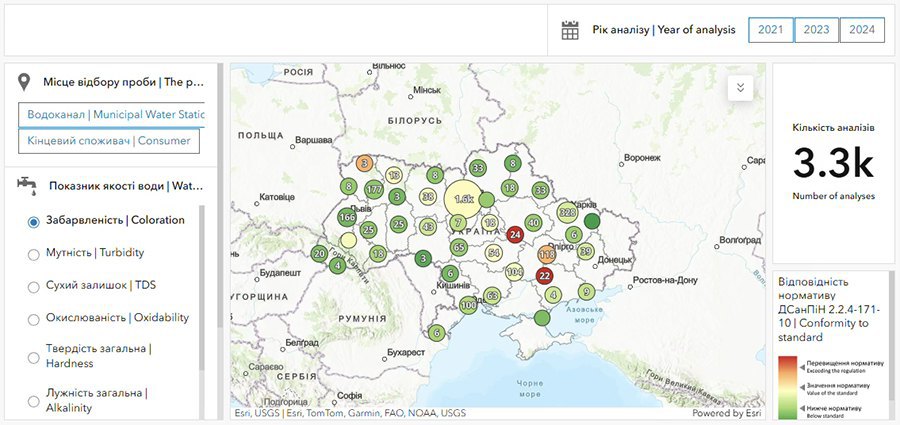The height and width of the screenshot is (425, 900).
Task: Click the location pin icon for sampling place
Action: point(26,82)
